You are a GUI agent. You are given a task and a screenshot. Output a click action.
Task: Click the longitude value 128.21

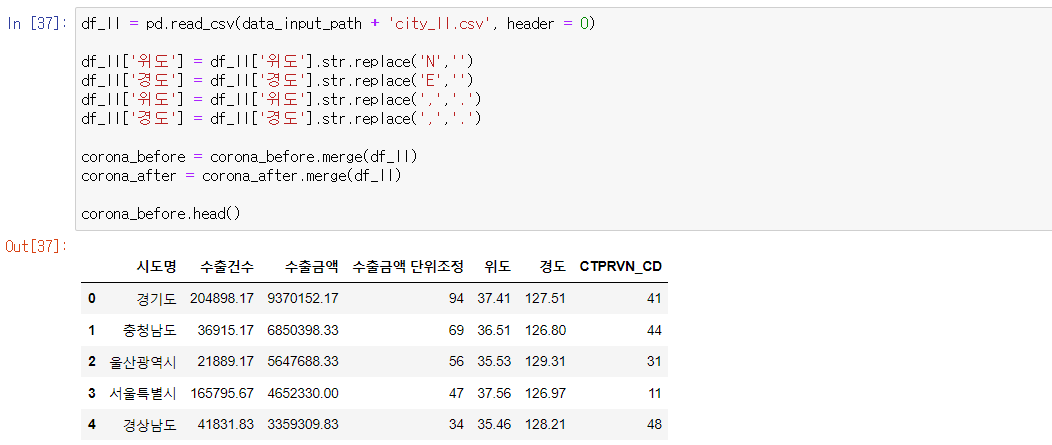(x=545, y=425)
